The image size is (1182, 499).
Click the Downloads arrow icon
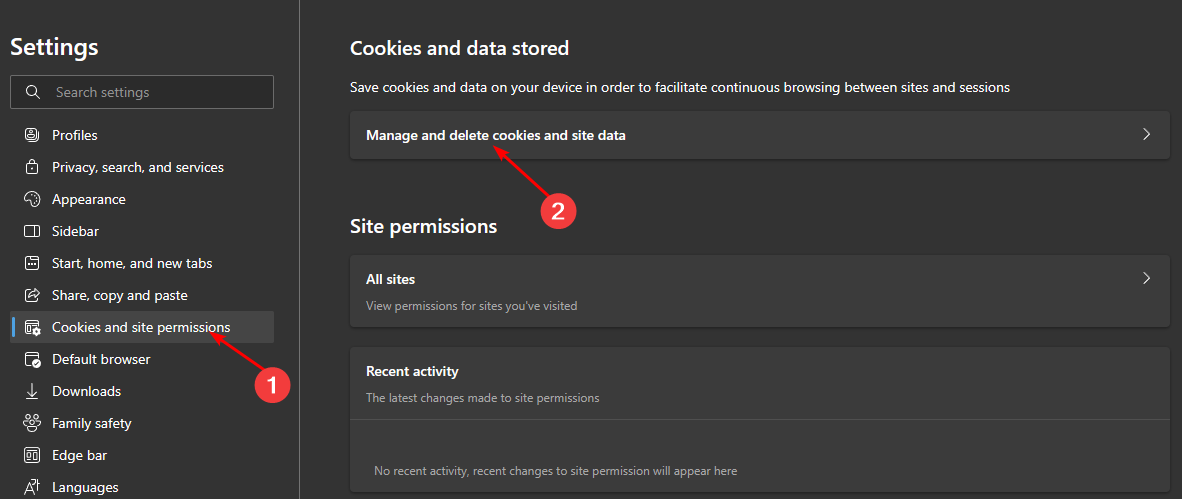[x=32, y=391]
